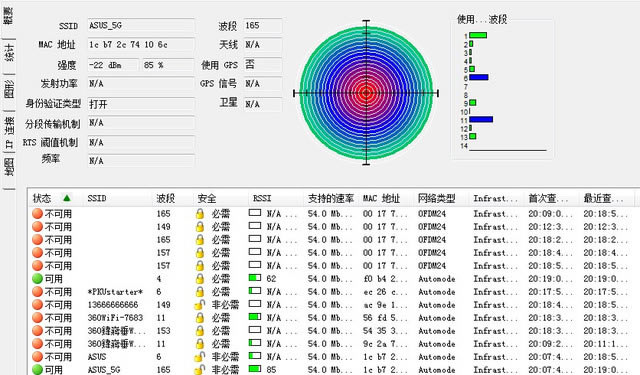Image resolution: width=640 pixels, height=375 pixels.
Task: Click the open lock icon on 13666666666 row
Action: pyautogui.click(x=199, y=305)
